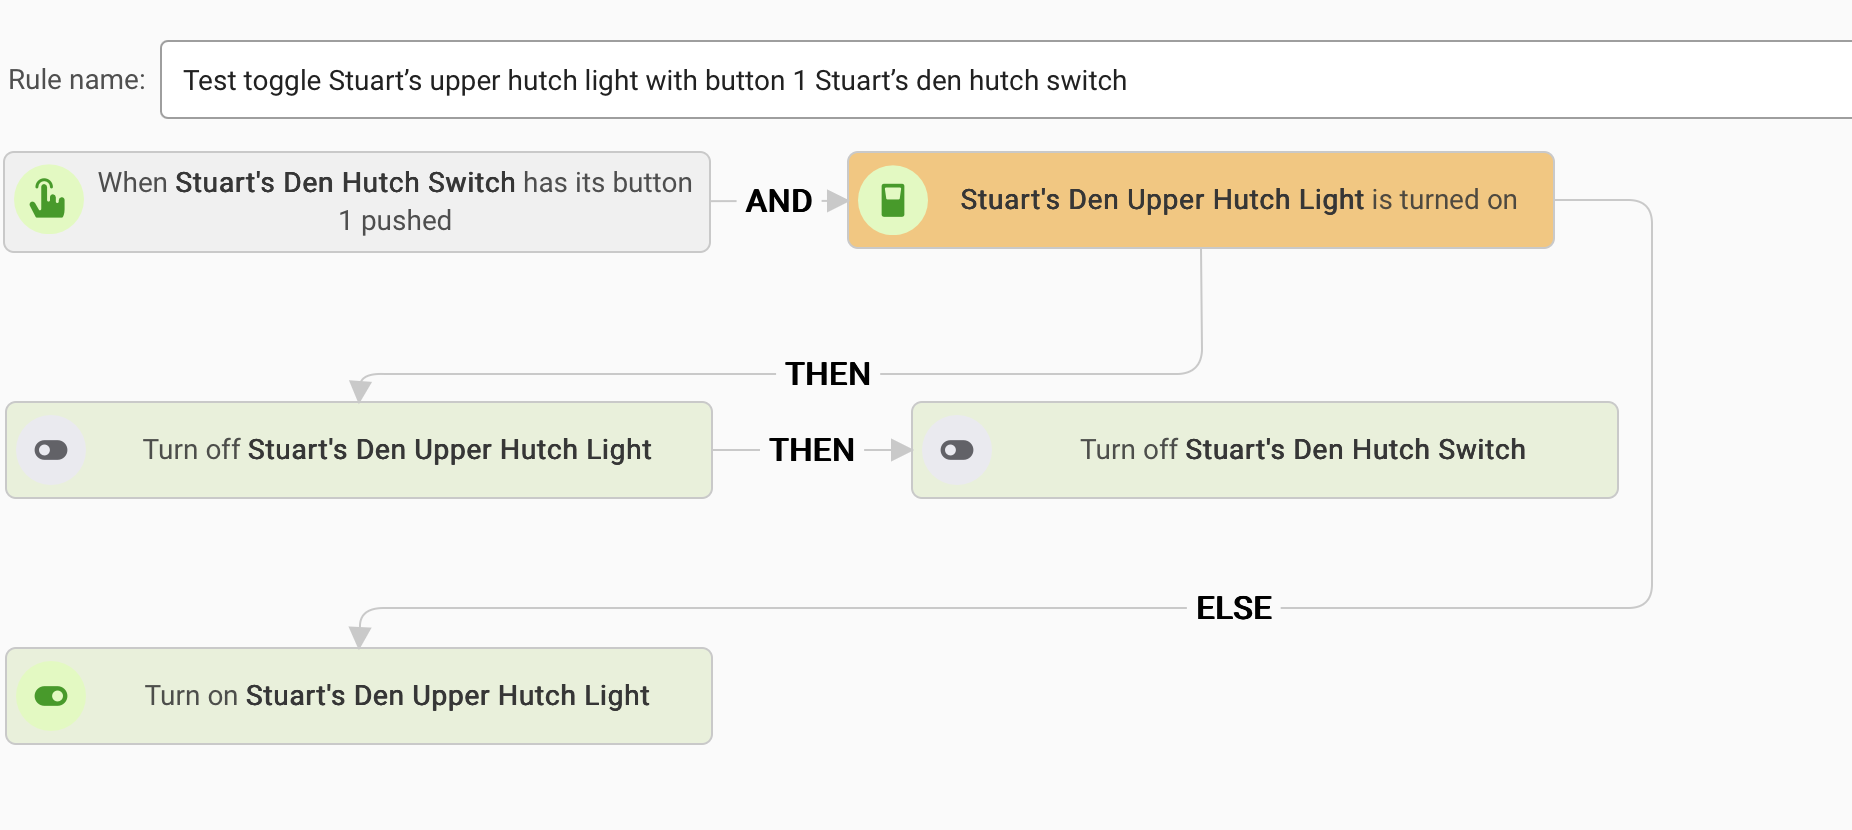Open the Turn off Upper Hutch Light action

point(397,450)
